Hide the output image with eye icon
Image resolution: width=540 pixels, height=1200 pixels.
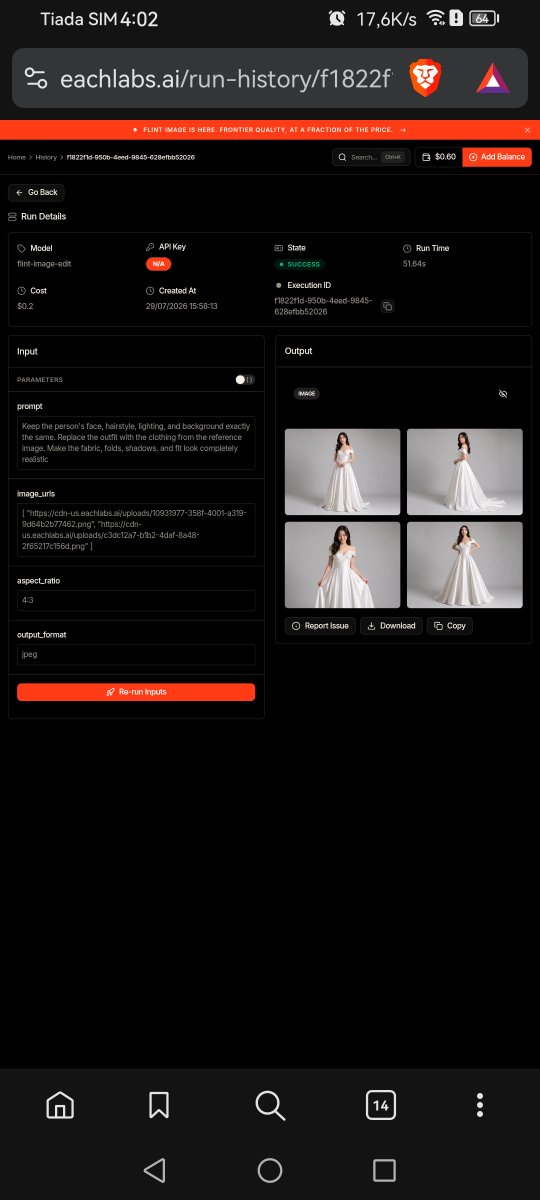pos(503,394)
